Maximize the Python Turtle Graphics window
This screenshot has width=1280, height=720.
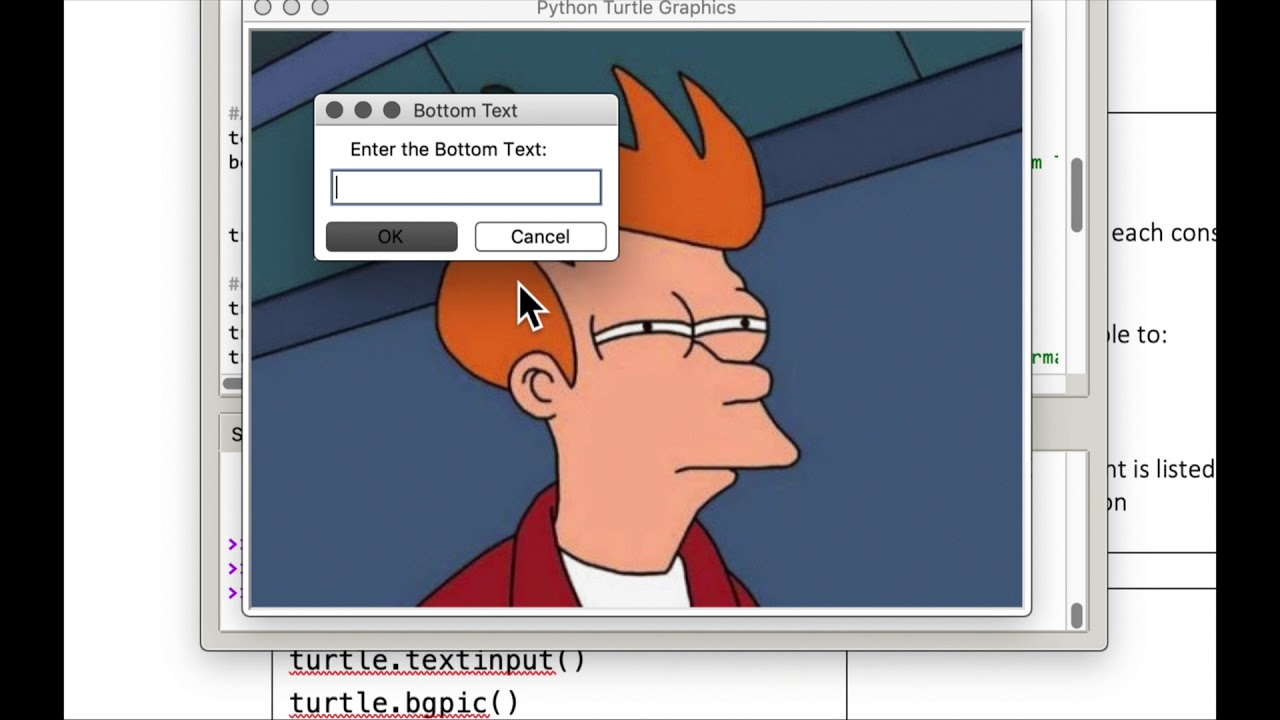320,8
